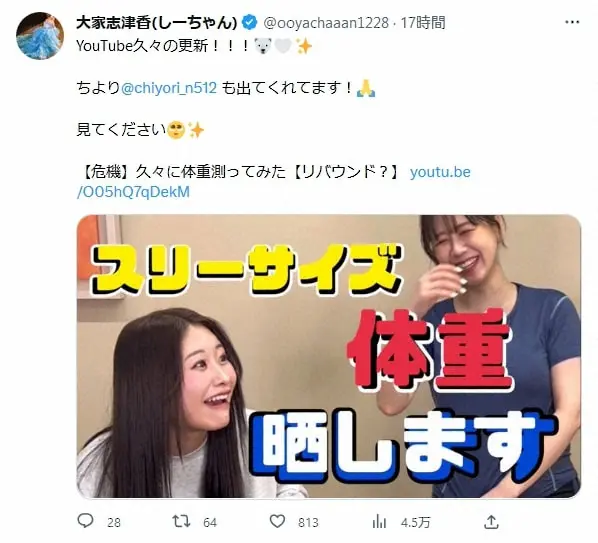This screenshot has height=543, width=598.
Task: Open handle @ooyachaaan1228
Action: coord(326,23)
